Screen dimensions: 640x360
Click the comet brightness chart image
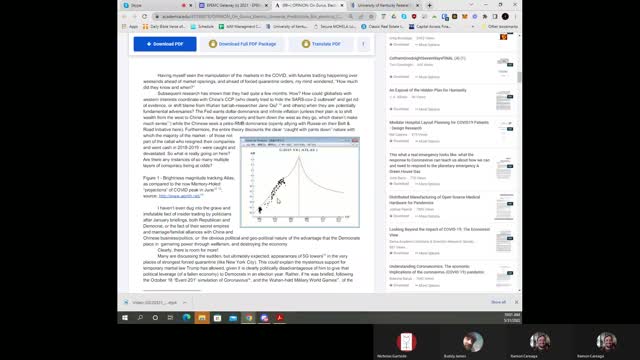(300, 182)
